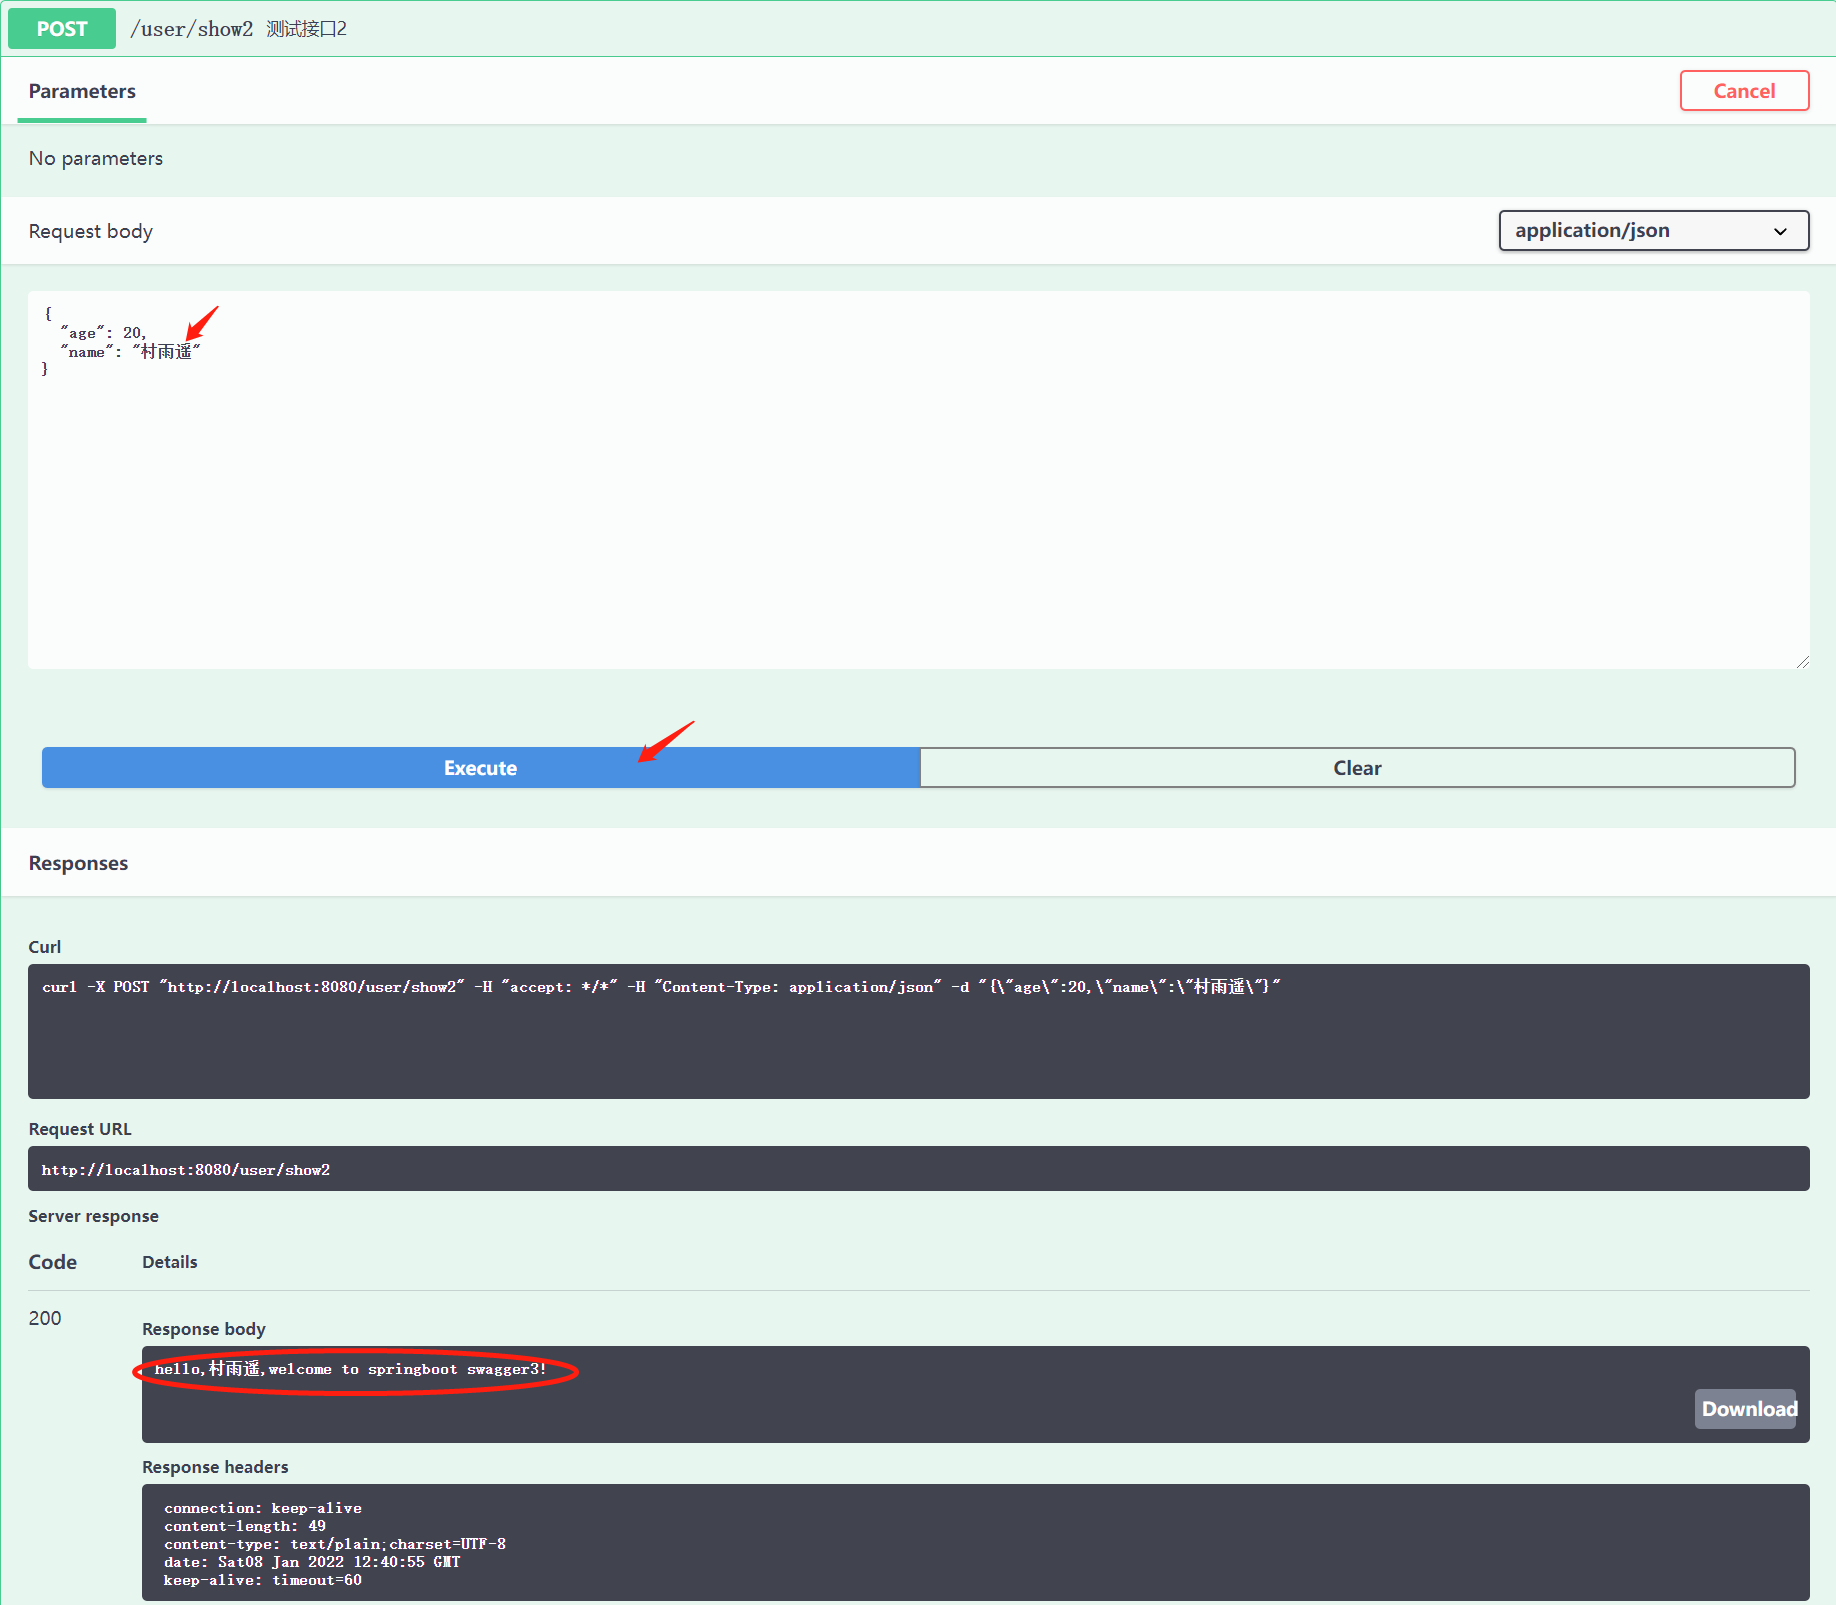The height and width of the screenshot is (1605, 1836).
Task: Click the Server response label
Action: 94,1216
